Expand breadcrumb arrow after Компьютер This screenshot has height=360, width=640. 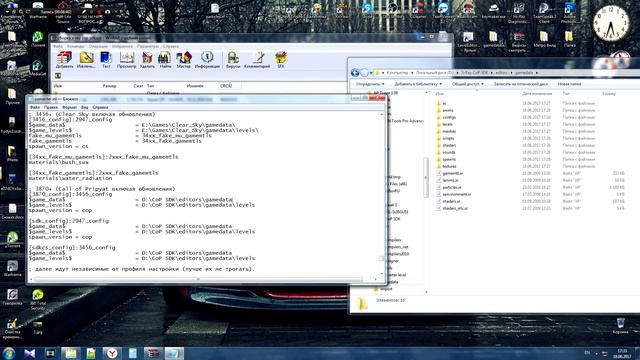412,73
